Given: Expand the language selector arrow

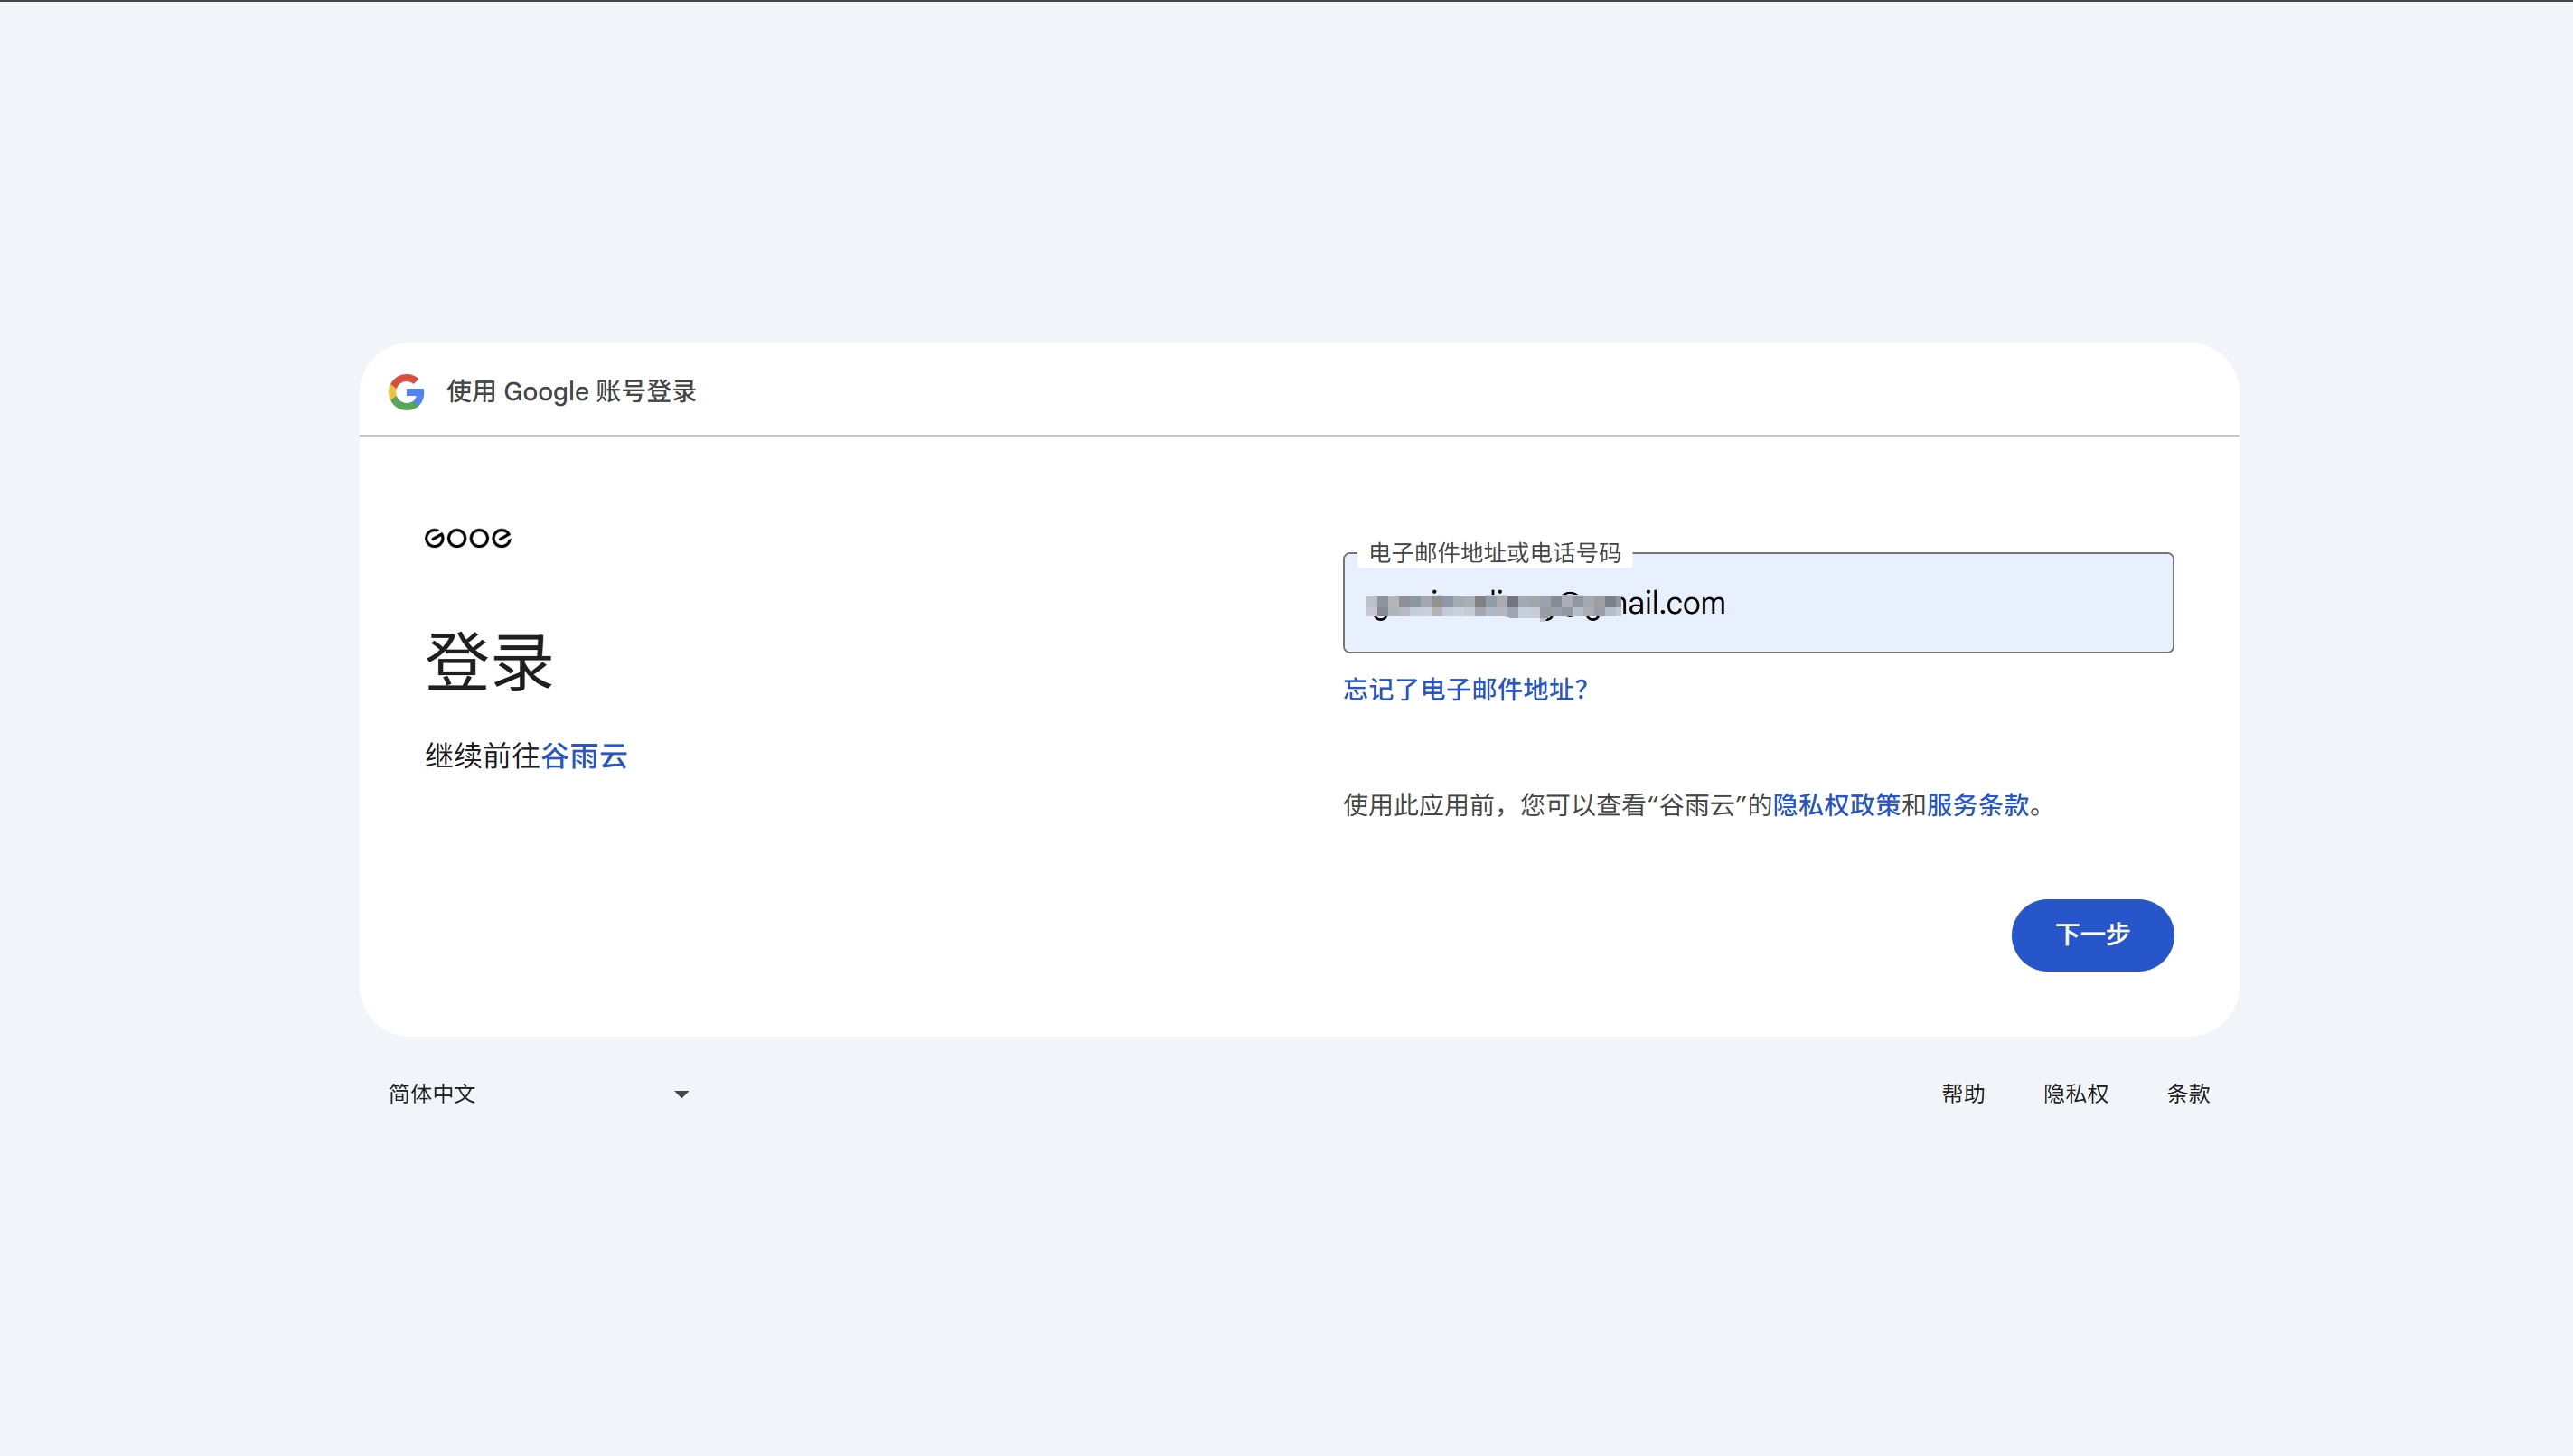Looking at the screenshot, I should point(681,1094).
